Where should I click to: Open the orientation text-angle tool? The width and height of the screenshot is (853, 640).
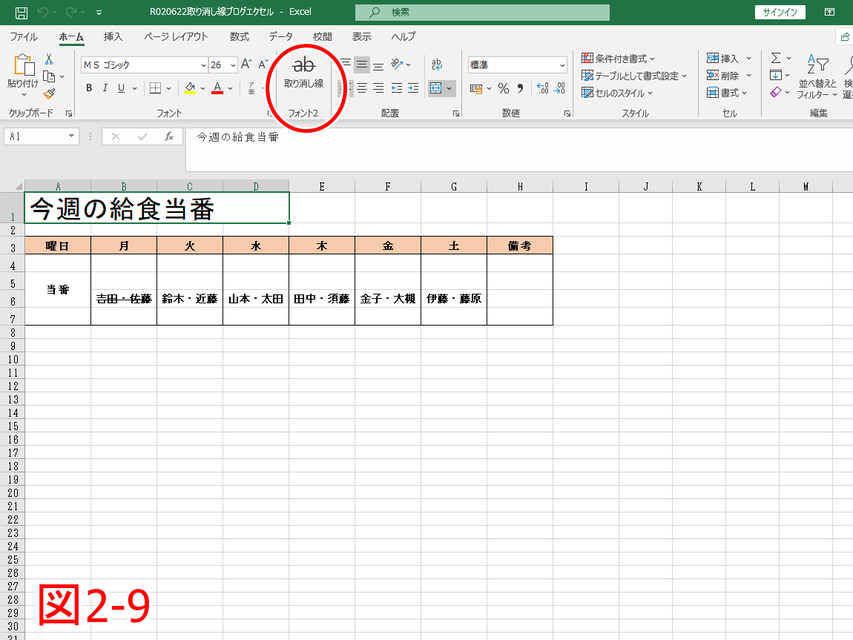tap(397, 65)
